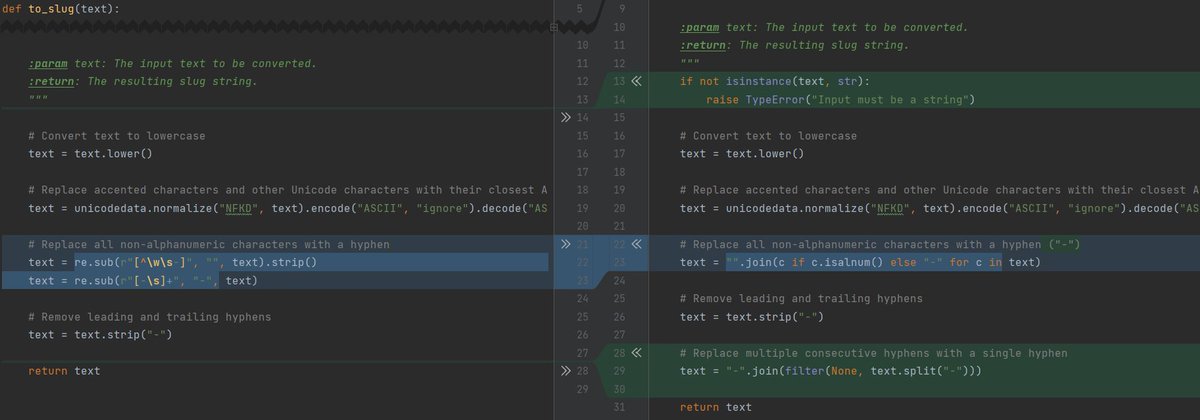
Task: Accept left change arrows beside left line 28
Action: pos(567,371)
